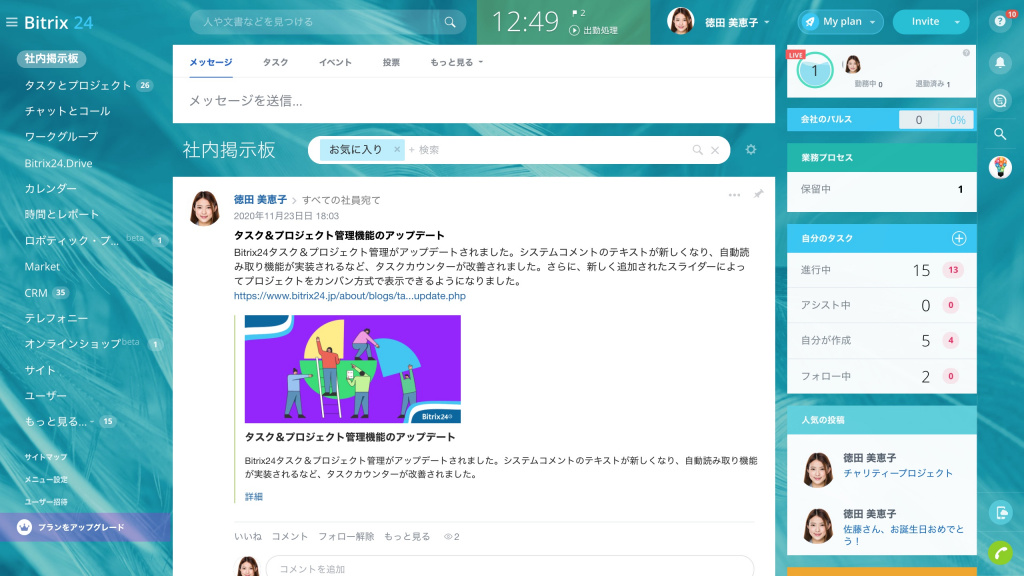Open feed settings gear icon
The width and height of the screenshot is (1024, 576).
751,150
